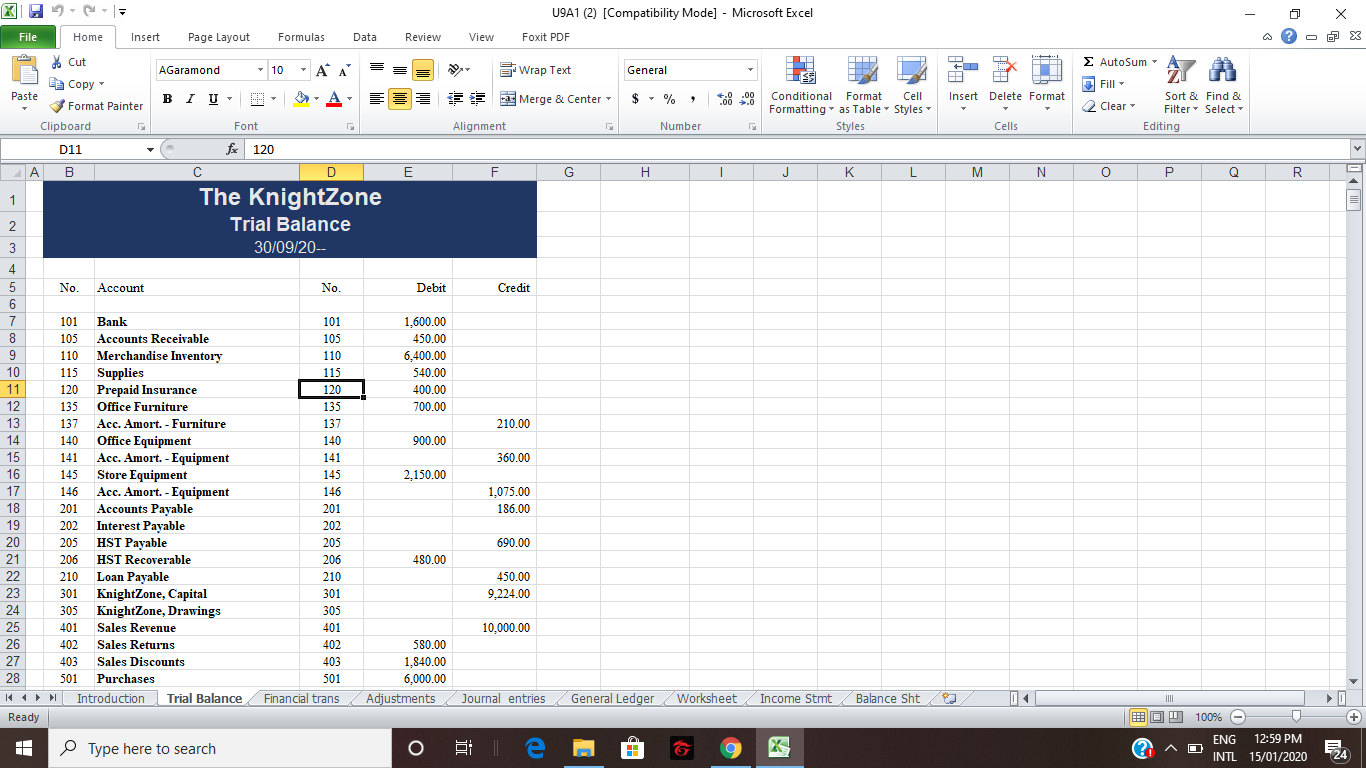Click the Insert Cells button
Viewport: 1366px width, 768px height.
pos(963,86)
